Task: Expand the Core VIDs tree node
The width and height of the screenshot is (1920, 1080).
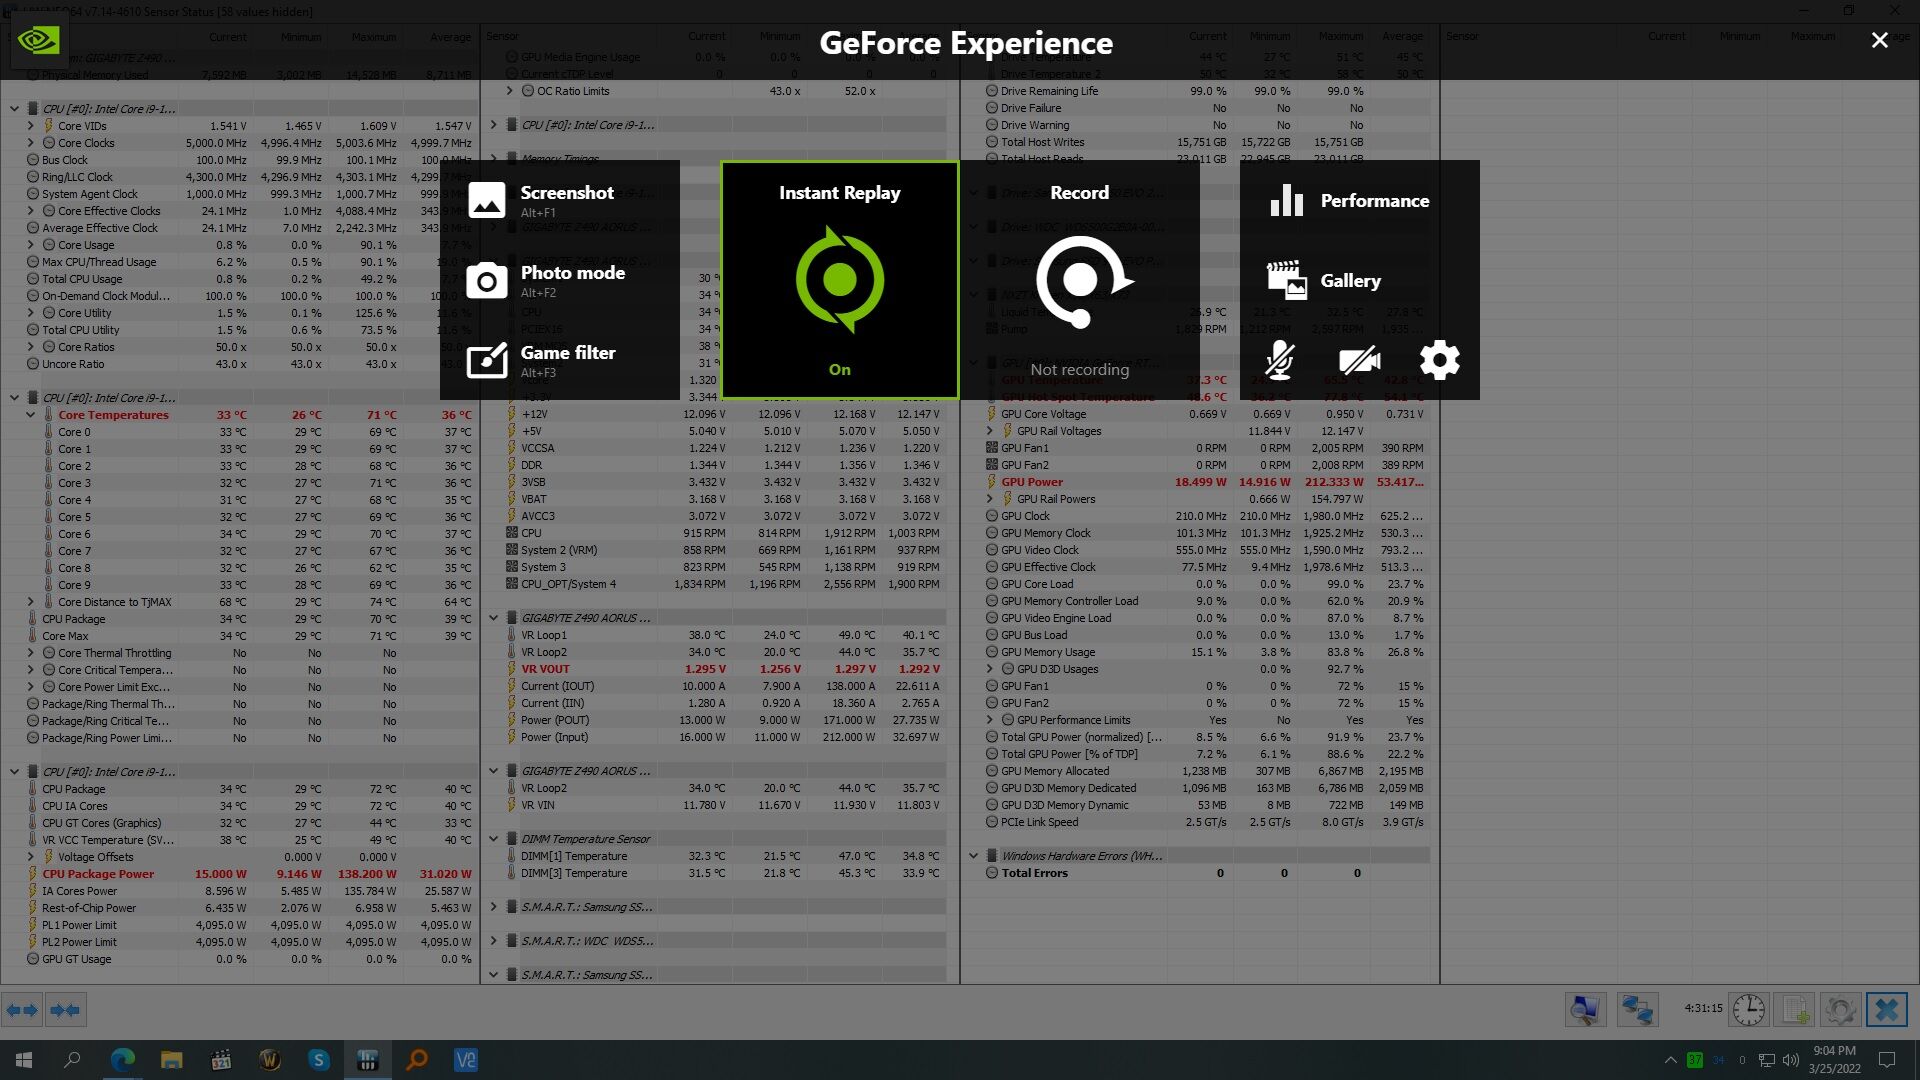Action: pyautogui.click(x=30, y=126)
